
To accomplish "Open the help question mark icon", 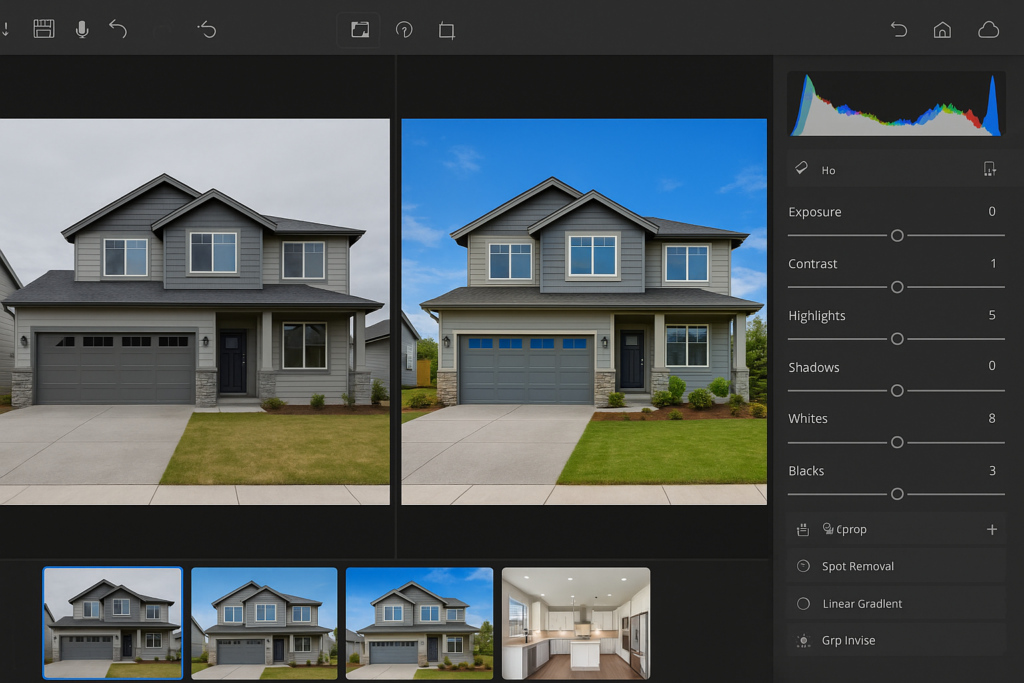I will point(404,30).
